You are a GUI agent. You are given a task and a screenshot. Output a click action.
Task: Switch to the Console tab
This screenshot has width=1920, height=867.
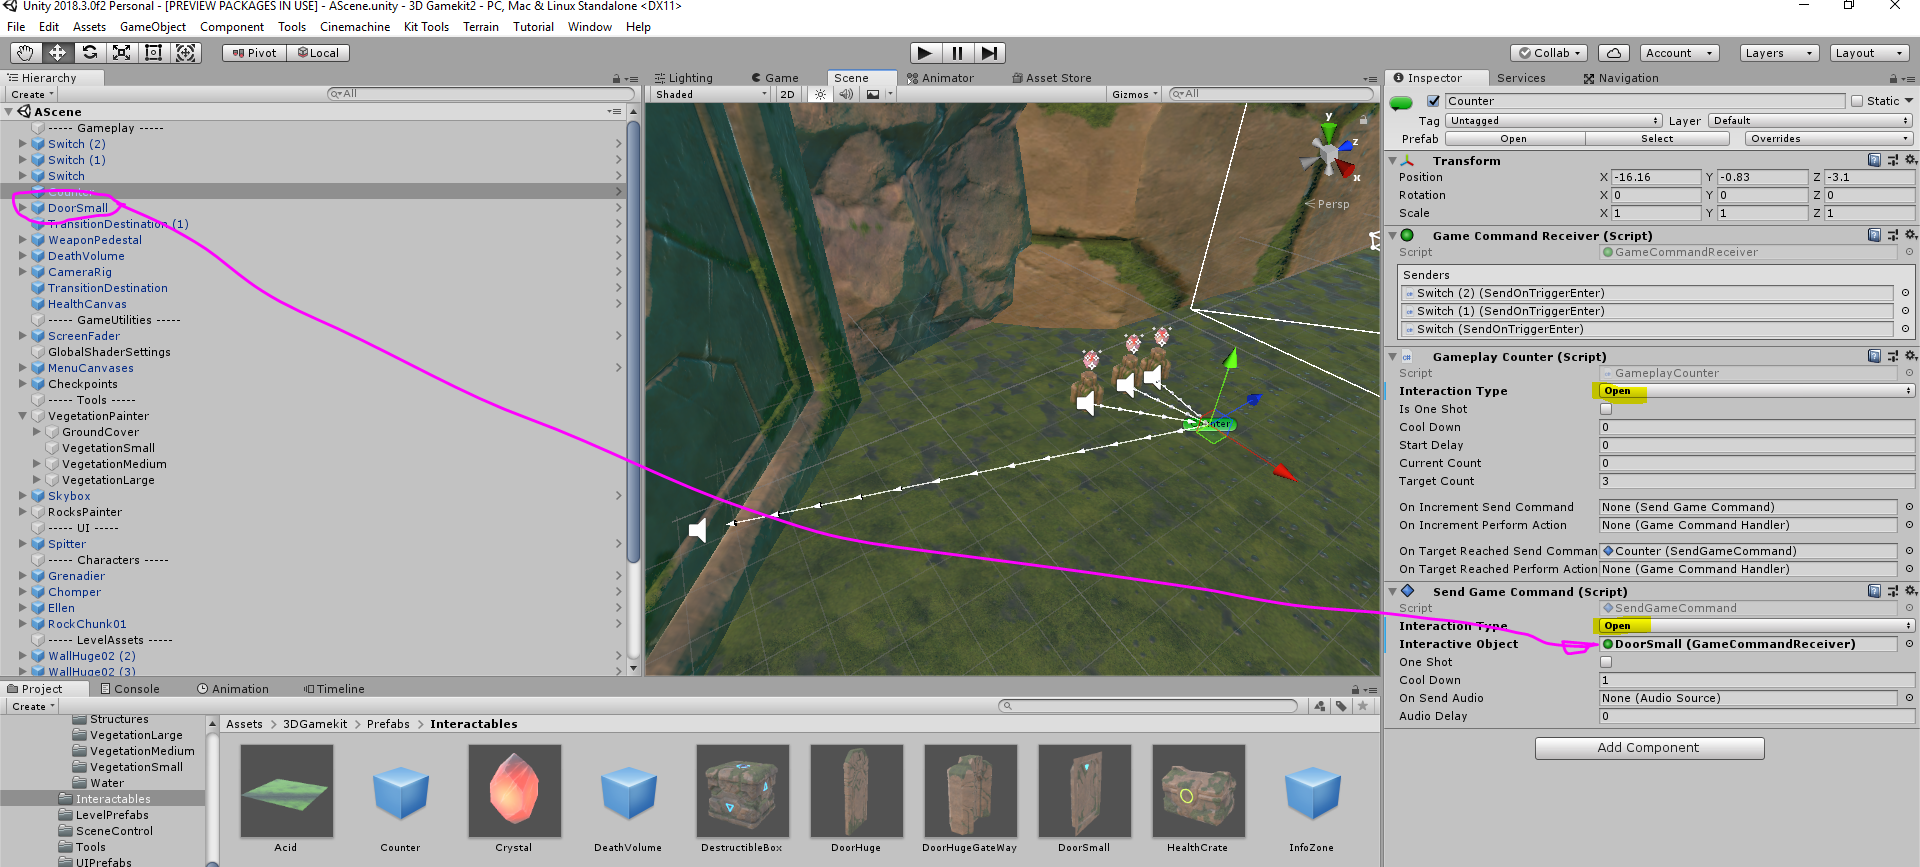[x=130, y=689]
